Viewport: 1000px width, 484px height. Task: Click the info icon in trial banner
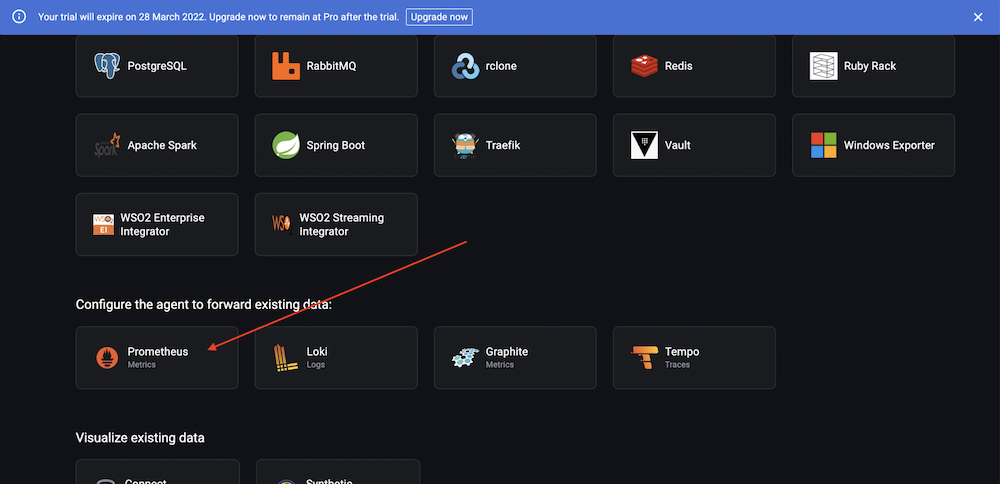click(x=19, y=17)
